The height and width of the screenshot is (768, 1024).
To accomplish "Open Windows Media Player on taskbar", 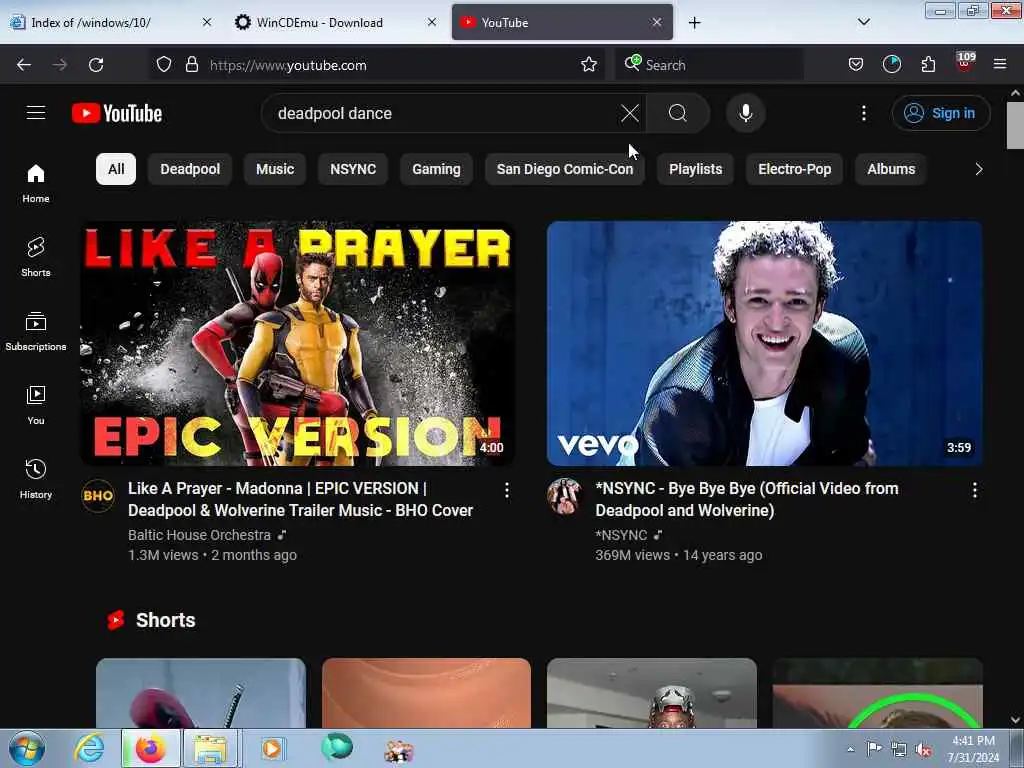I will pos(273,748).
